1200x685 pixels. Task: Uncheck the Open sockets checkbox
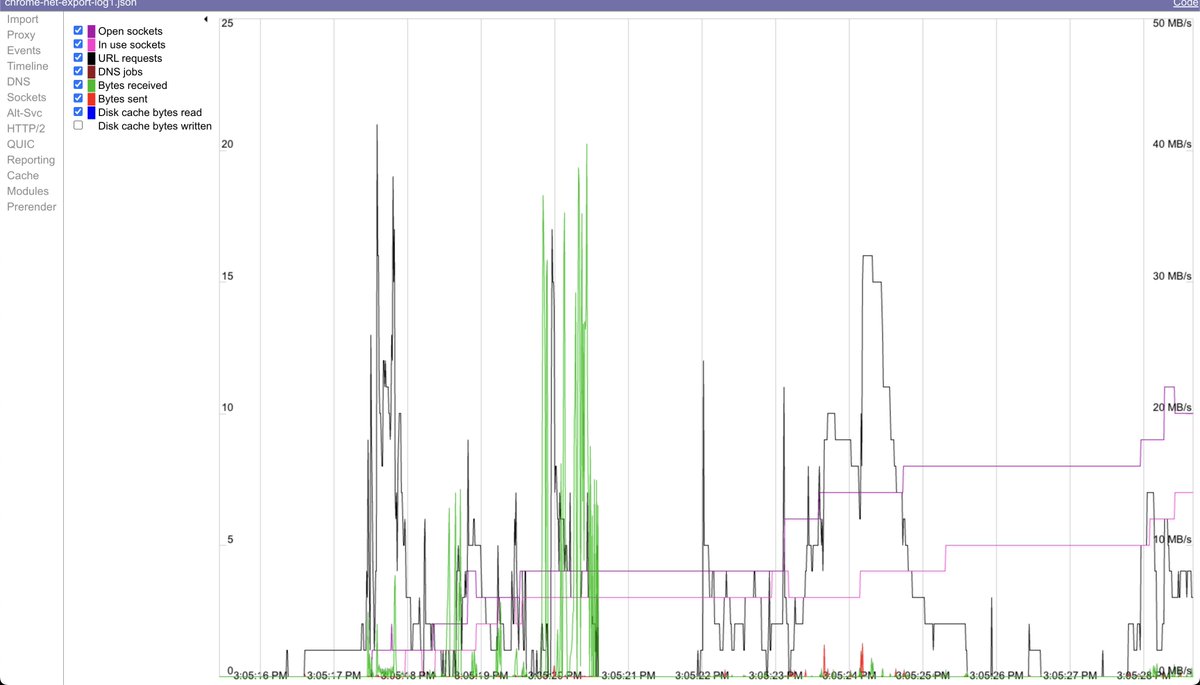click(78, 31)
